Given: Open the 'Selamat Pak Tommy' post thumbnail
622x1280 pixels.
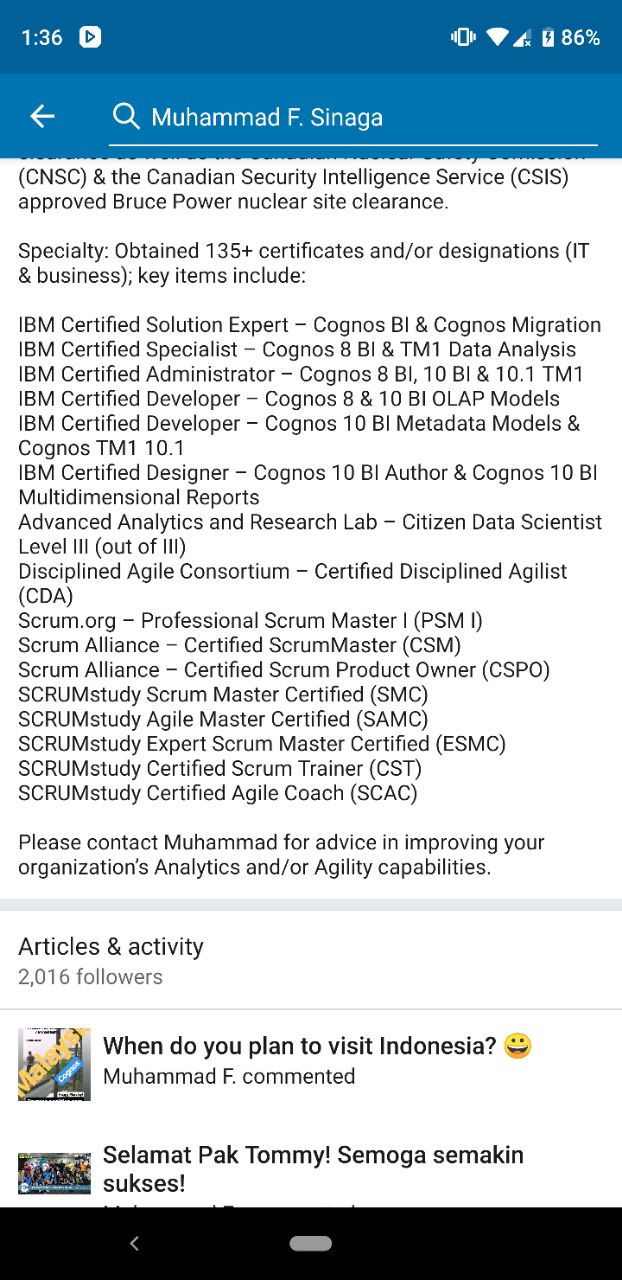Looking at the screenshot, I should (x=54, y=1173).
